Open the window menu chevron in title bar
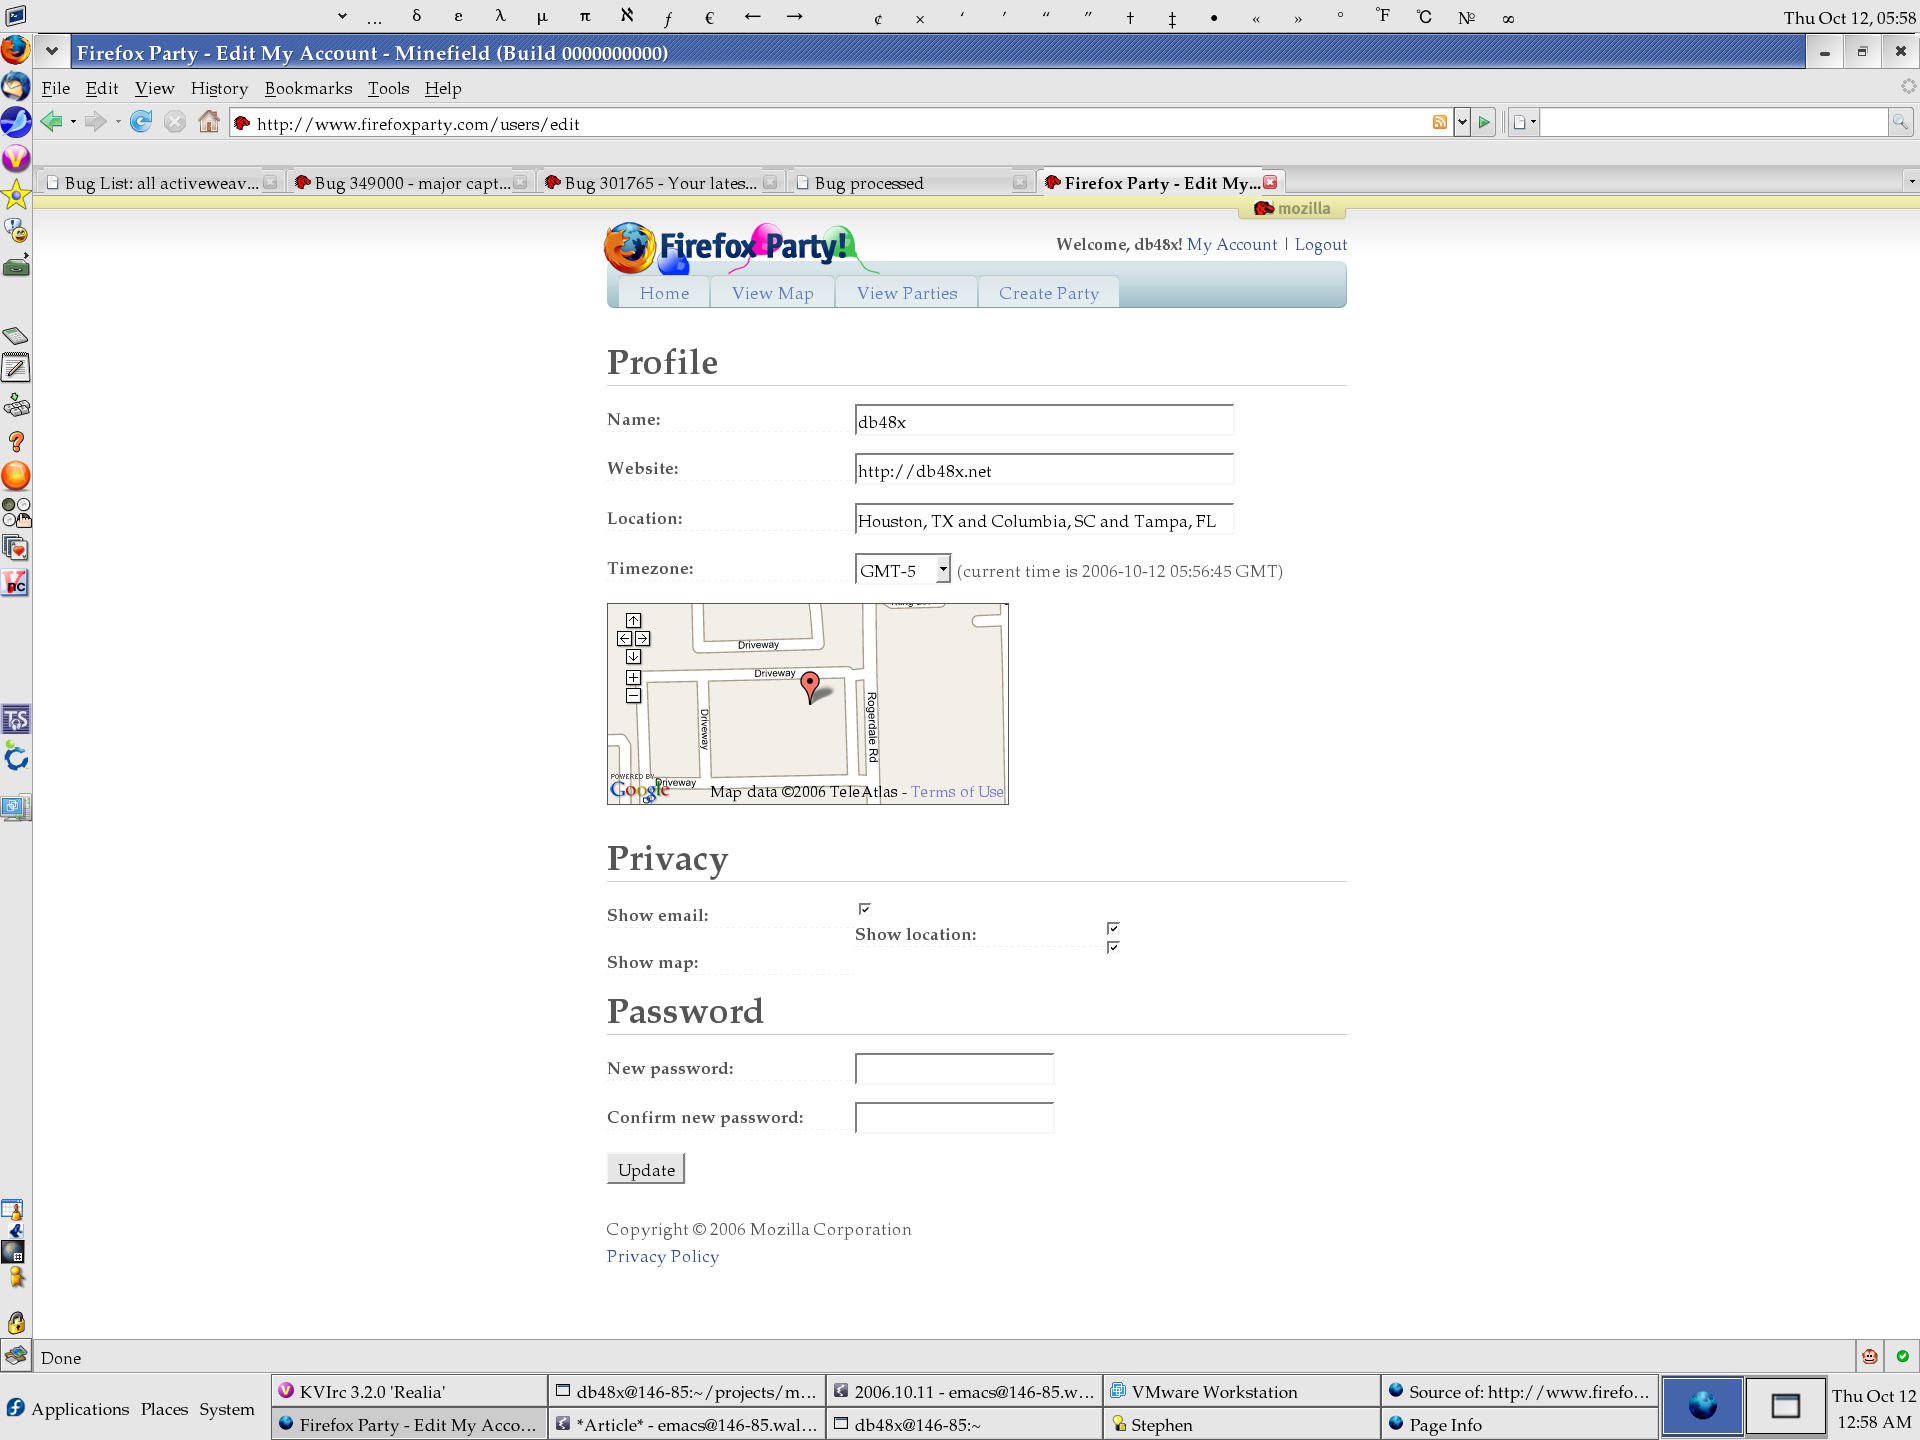The width and height of the screenshot is (1920, 1440). (x=52, y=51)
